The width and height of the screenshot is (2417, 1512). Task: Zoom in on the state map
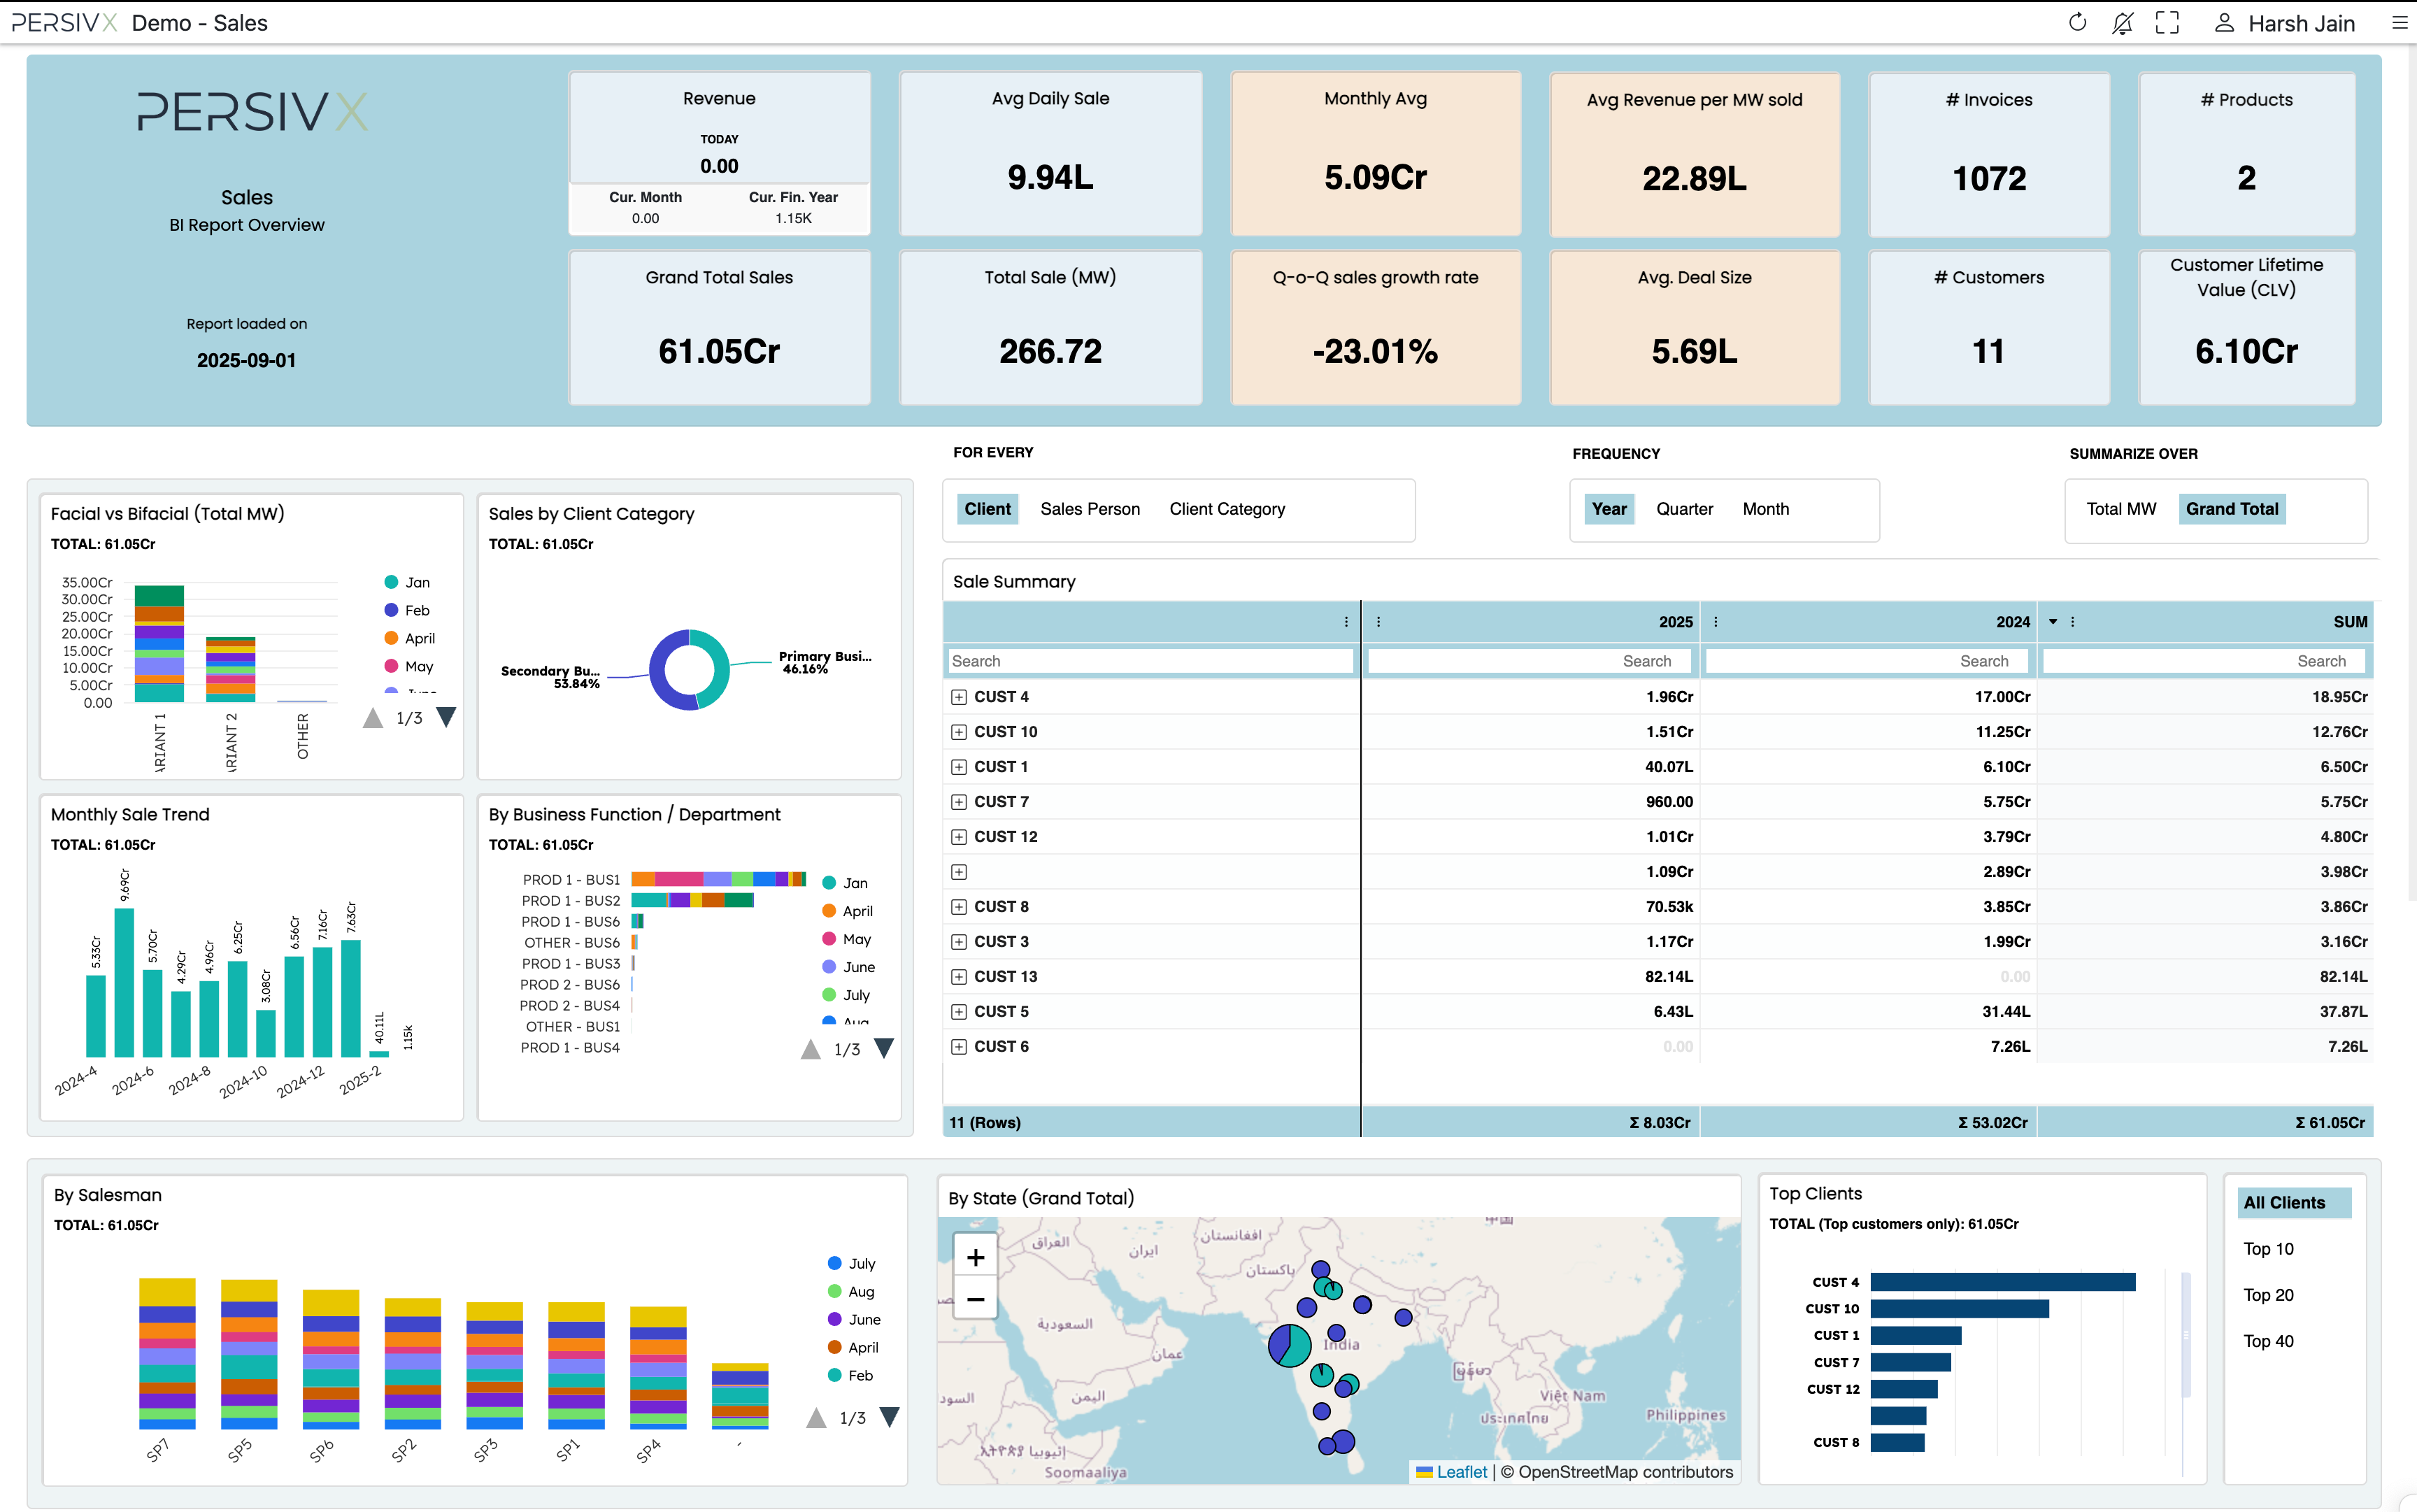(x=975, y=1258)
